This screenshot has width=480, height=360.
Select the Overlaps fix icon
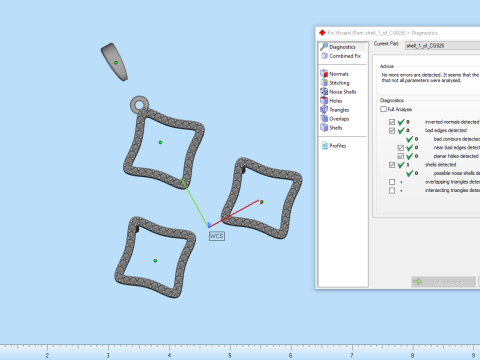(324, 118)
